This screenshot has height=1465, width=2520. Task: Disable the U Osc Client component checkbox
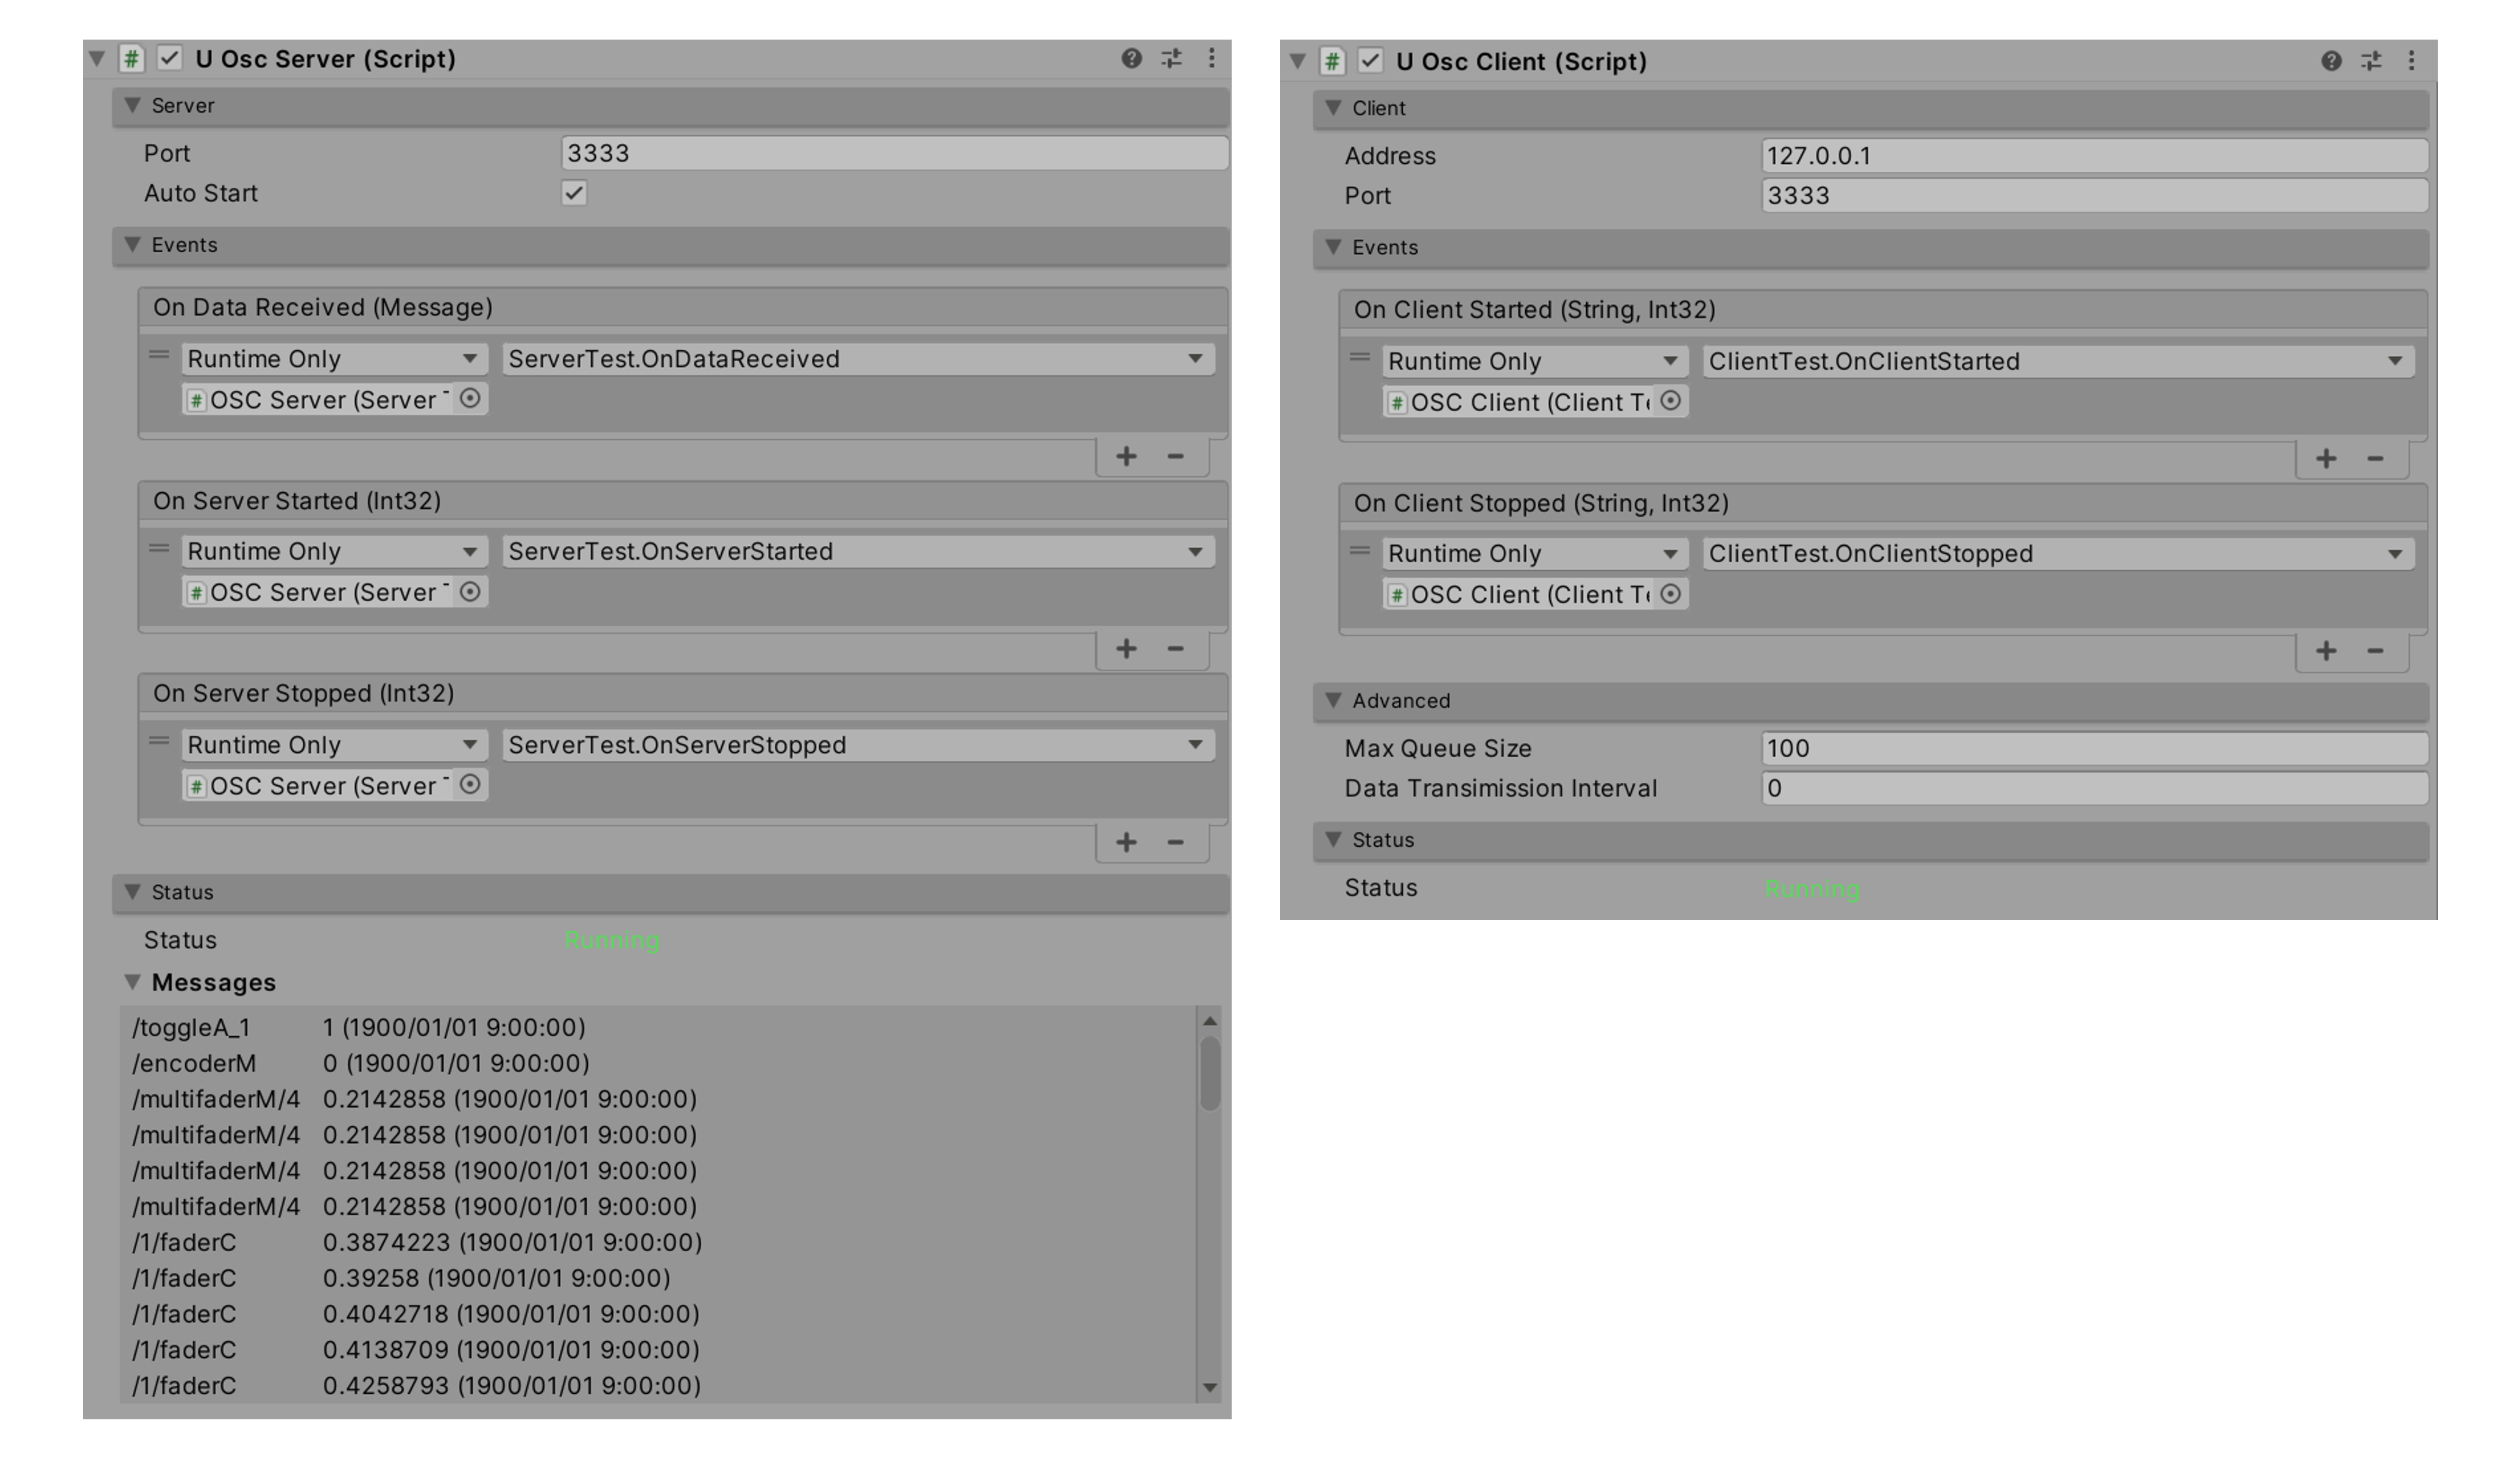click(1370, 61)
